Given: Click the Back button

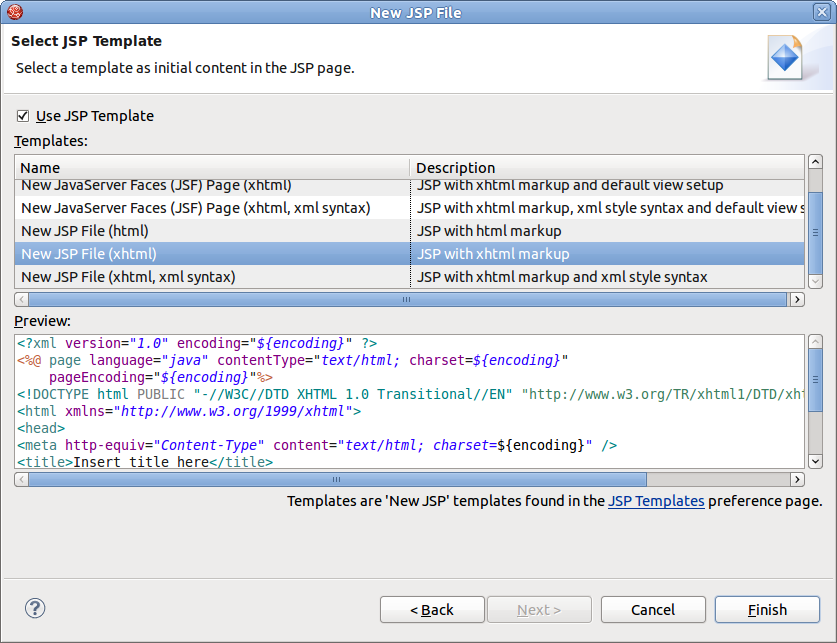Looking at the screenshot, I should [x=432, y=609].
